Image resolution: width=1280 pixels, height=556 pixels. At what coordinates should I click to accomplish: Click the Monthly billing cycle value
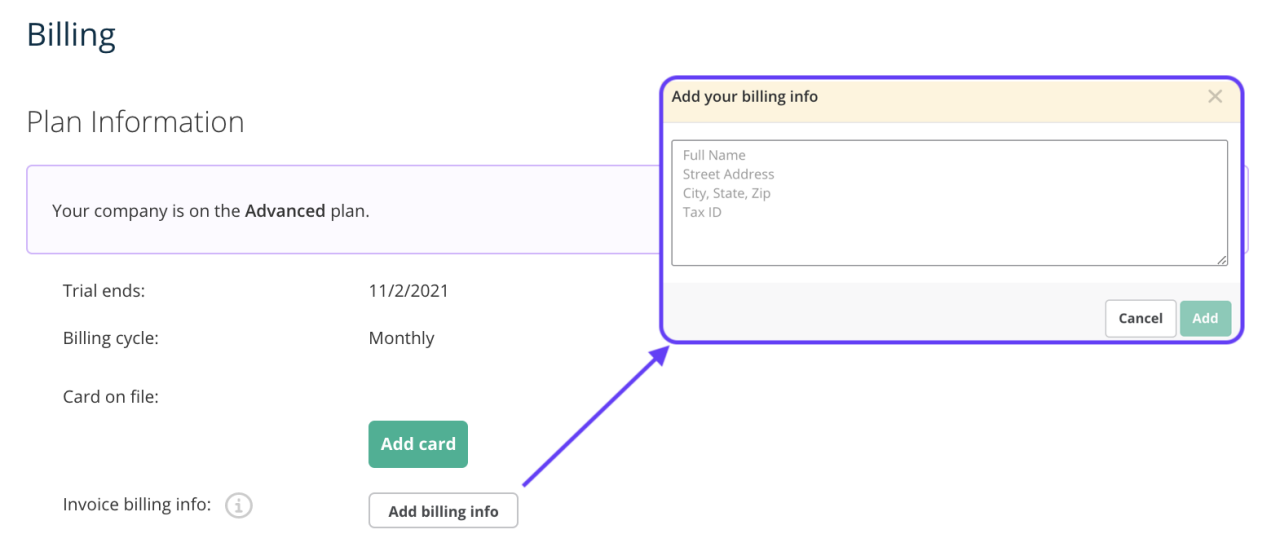401,338
